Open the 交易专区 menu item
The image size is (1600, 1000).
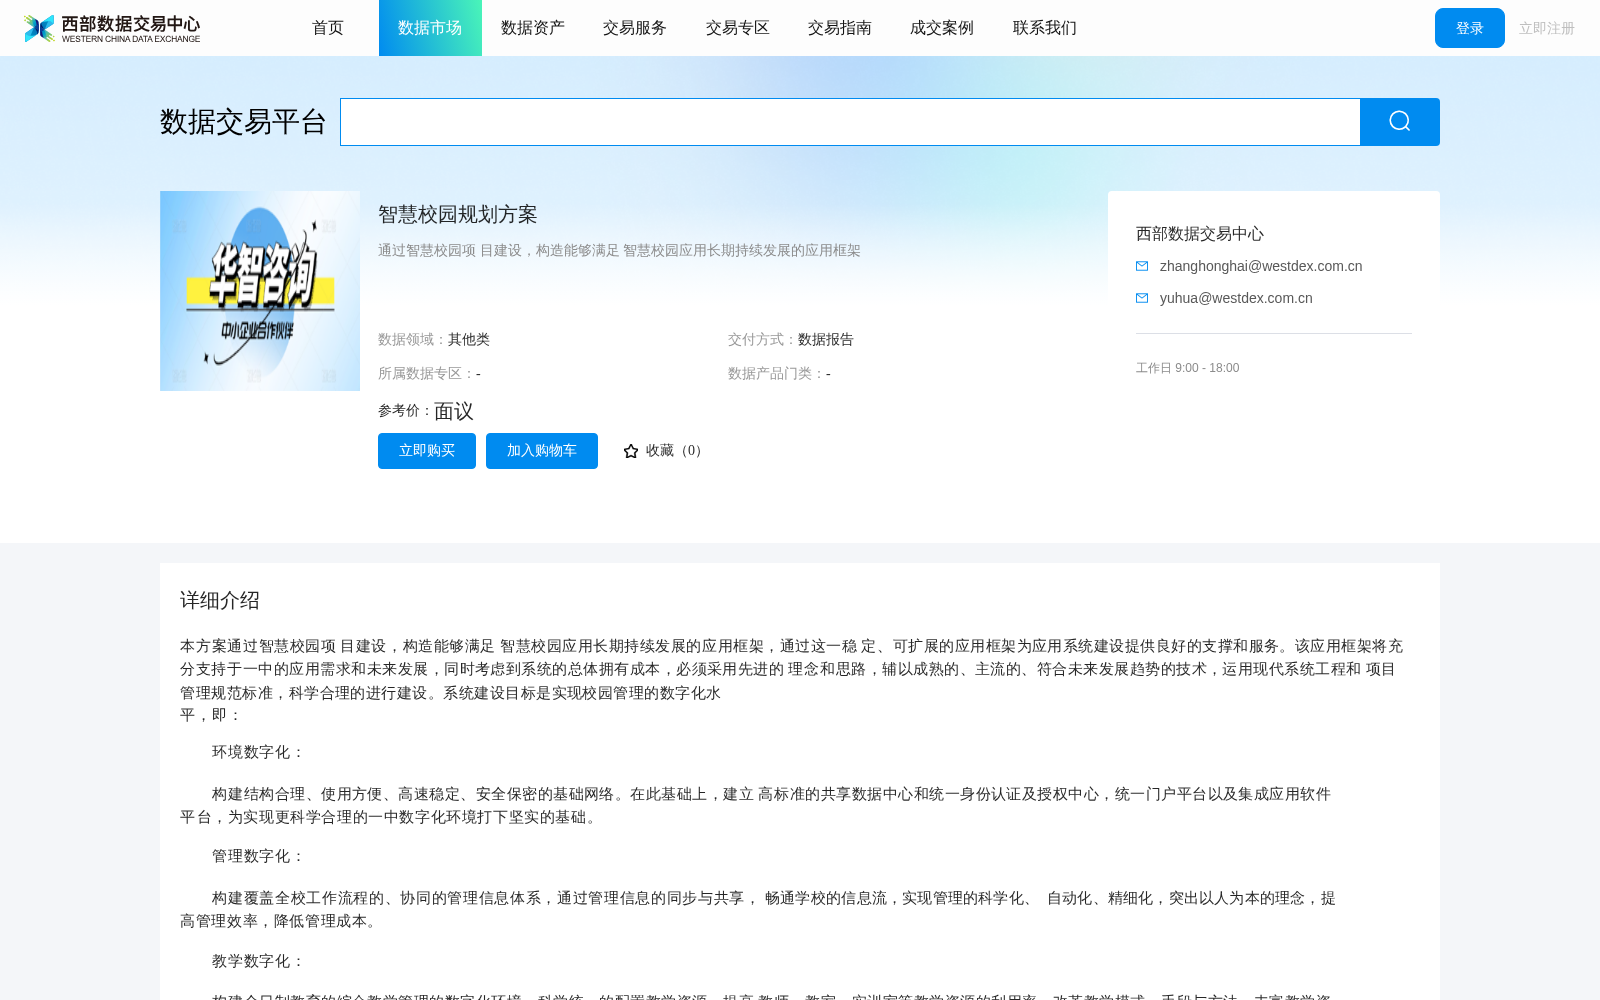tap(738, 28)
